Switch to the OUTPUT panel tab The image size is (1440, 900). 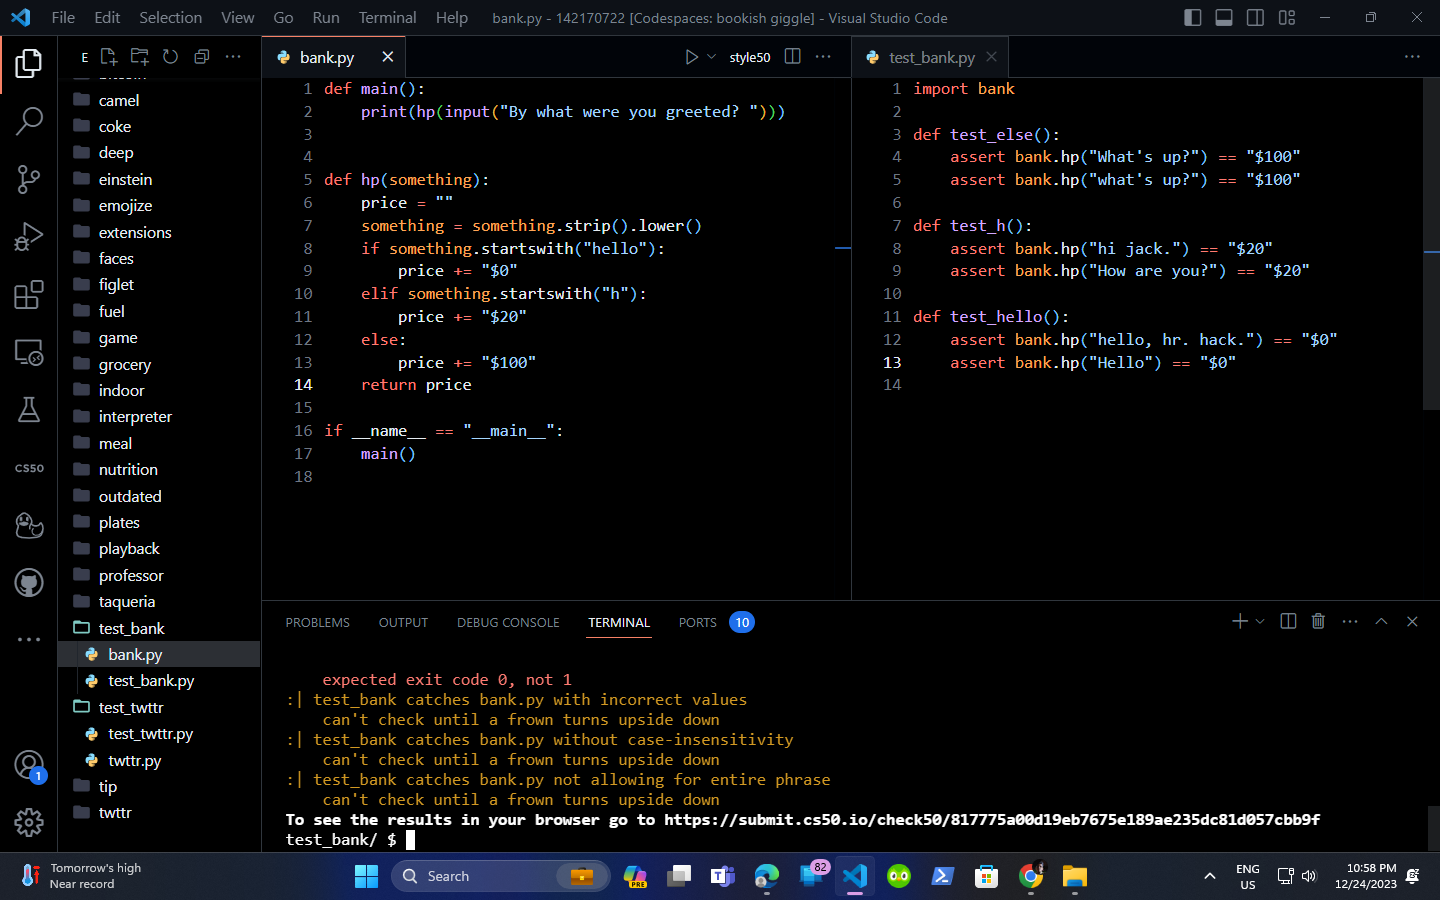(x=403, y=622)
